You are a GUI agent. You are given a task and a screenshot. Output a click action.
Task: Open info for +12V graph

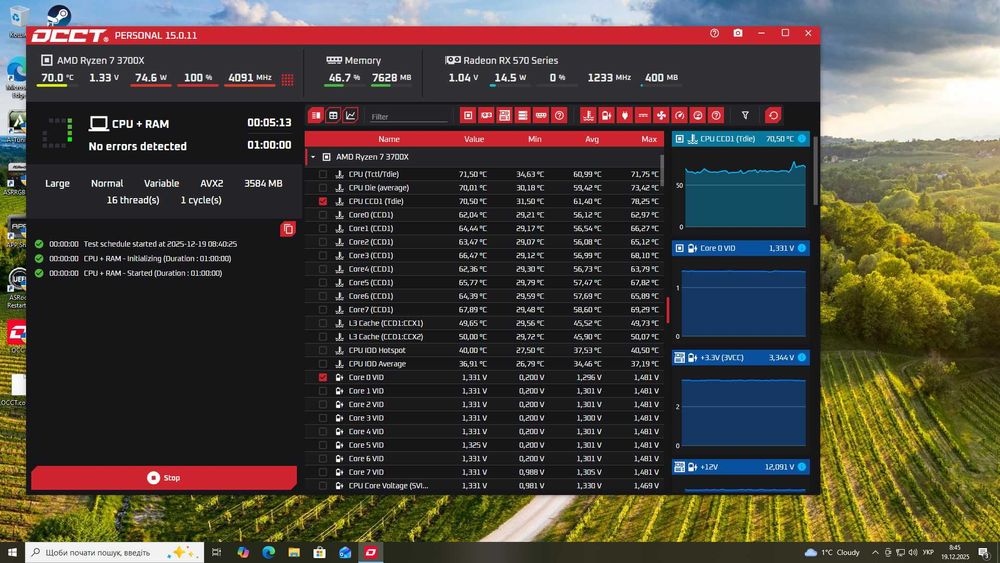tap(802, 467)
